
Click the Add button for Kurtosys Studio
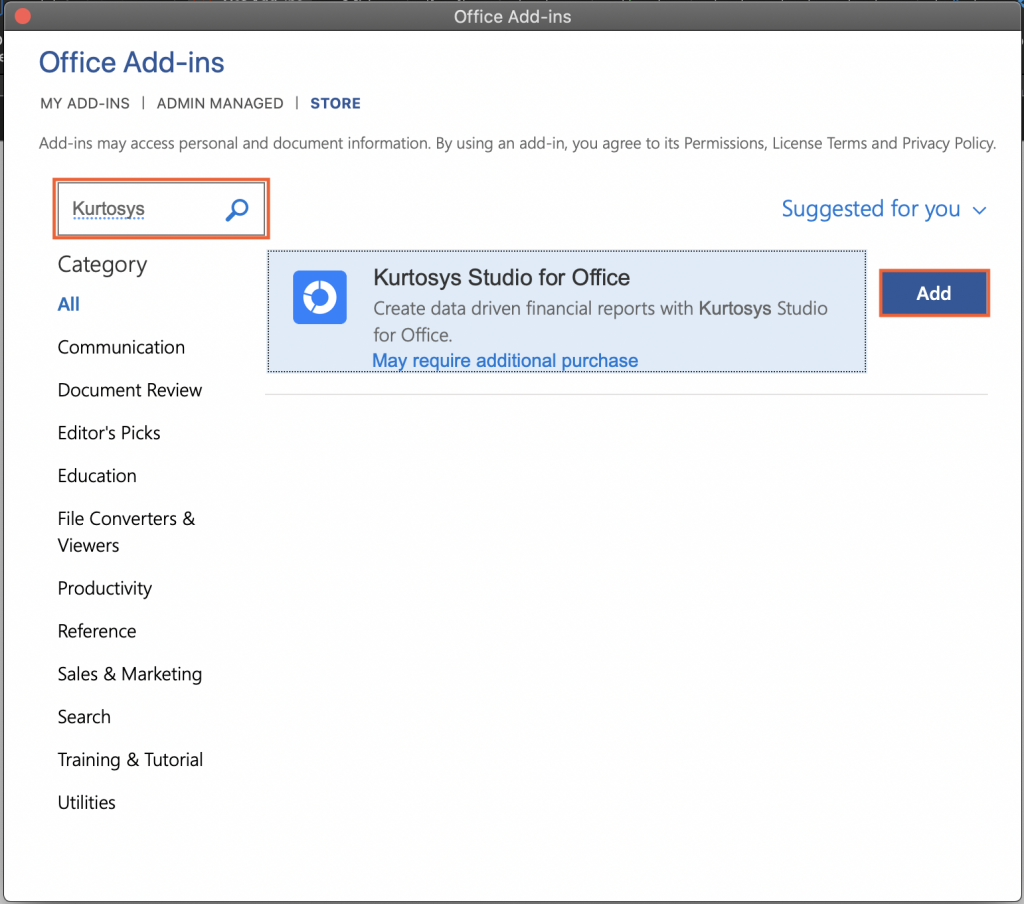point(934,293)
